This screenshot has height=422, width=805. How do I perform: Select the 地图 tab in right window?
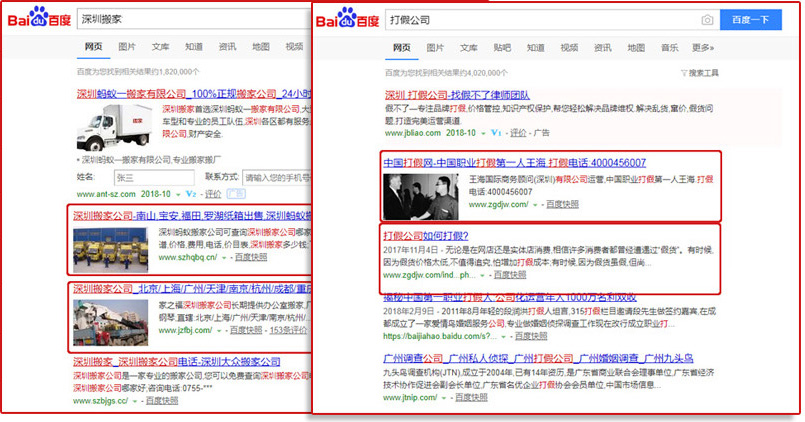[x=635, y=47]
